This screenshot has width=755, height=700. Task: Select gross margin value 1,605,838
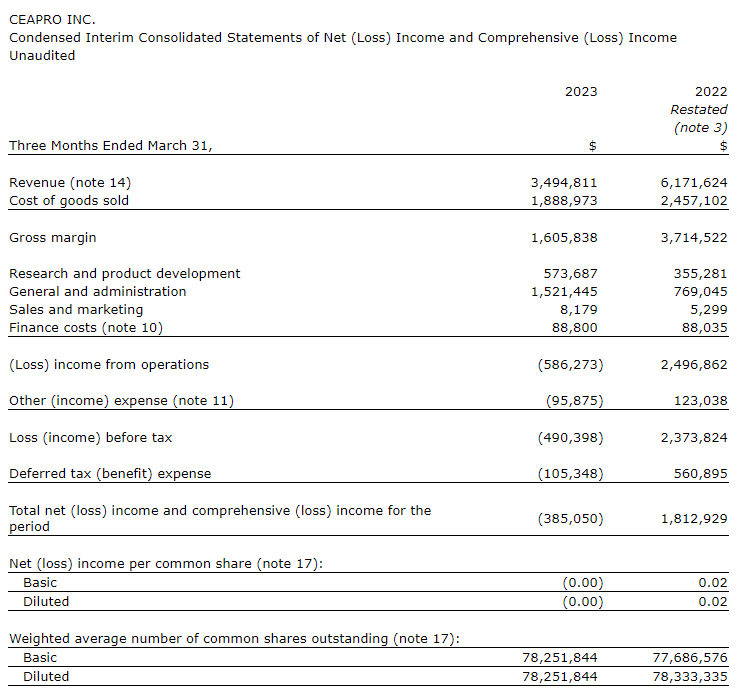coord(564,238)
